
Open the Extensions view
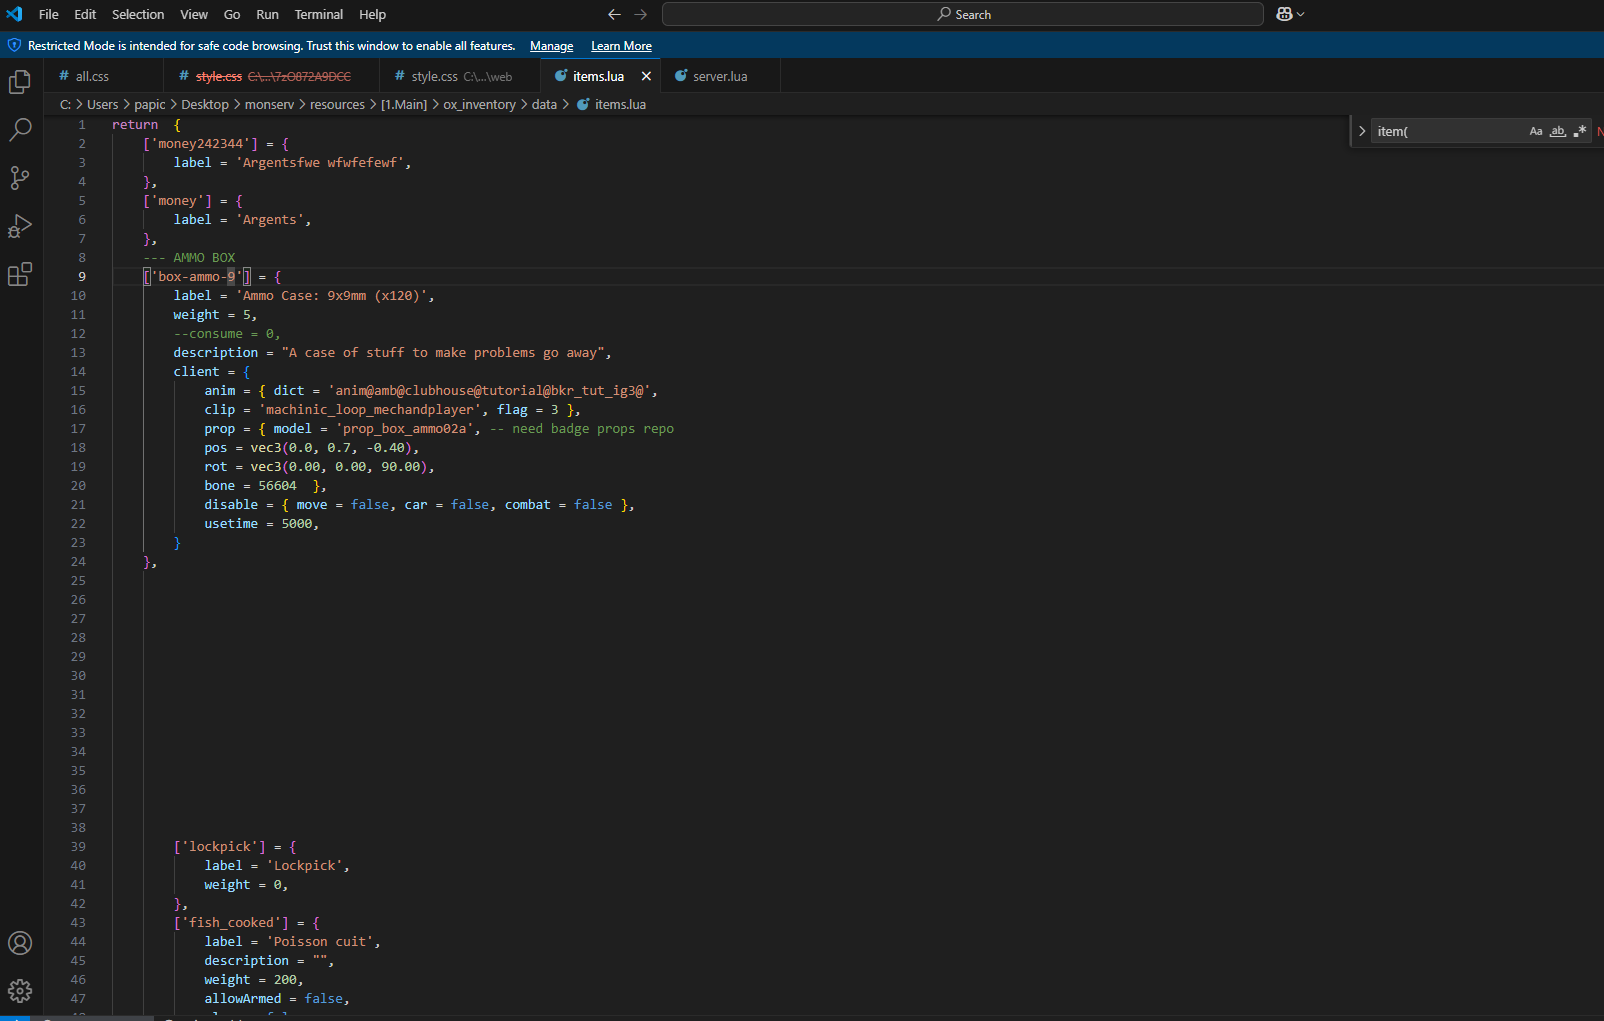(x=20, y=274)
